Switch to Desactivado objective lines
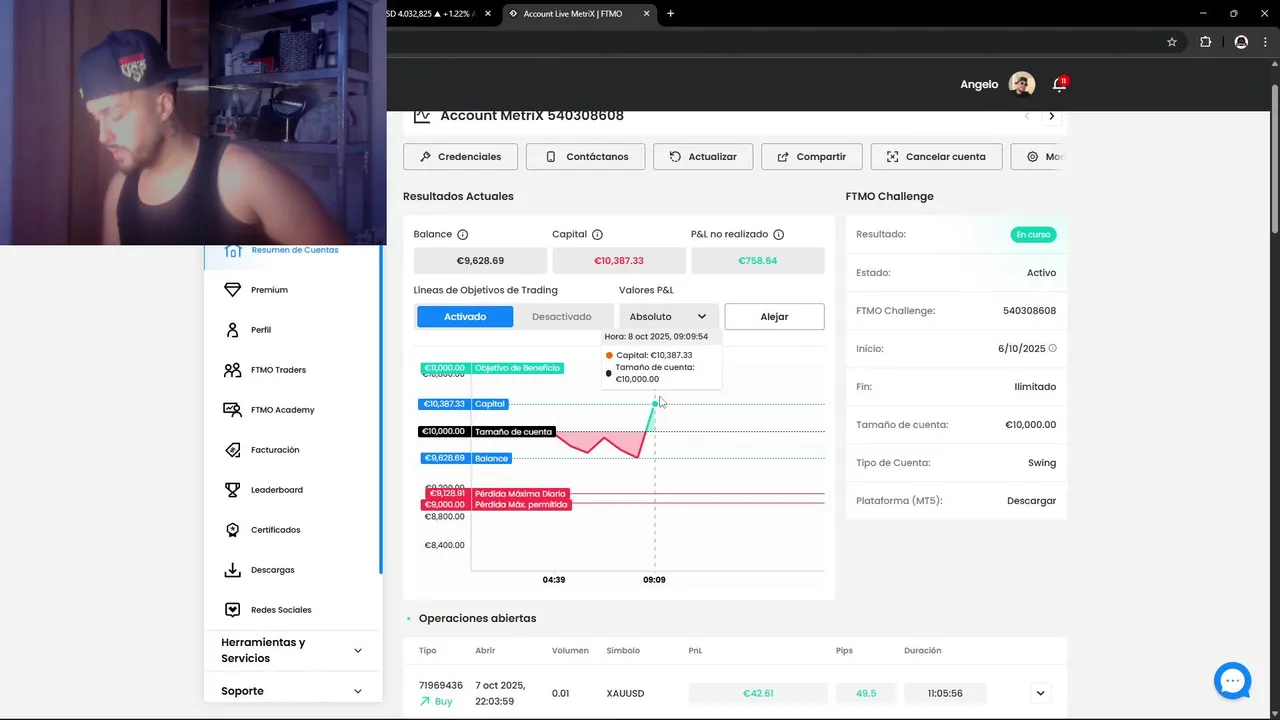This screenshot has width=1280, height=720. coord(561,317)
